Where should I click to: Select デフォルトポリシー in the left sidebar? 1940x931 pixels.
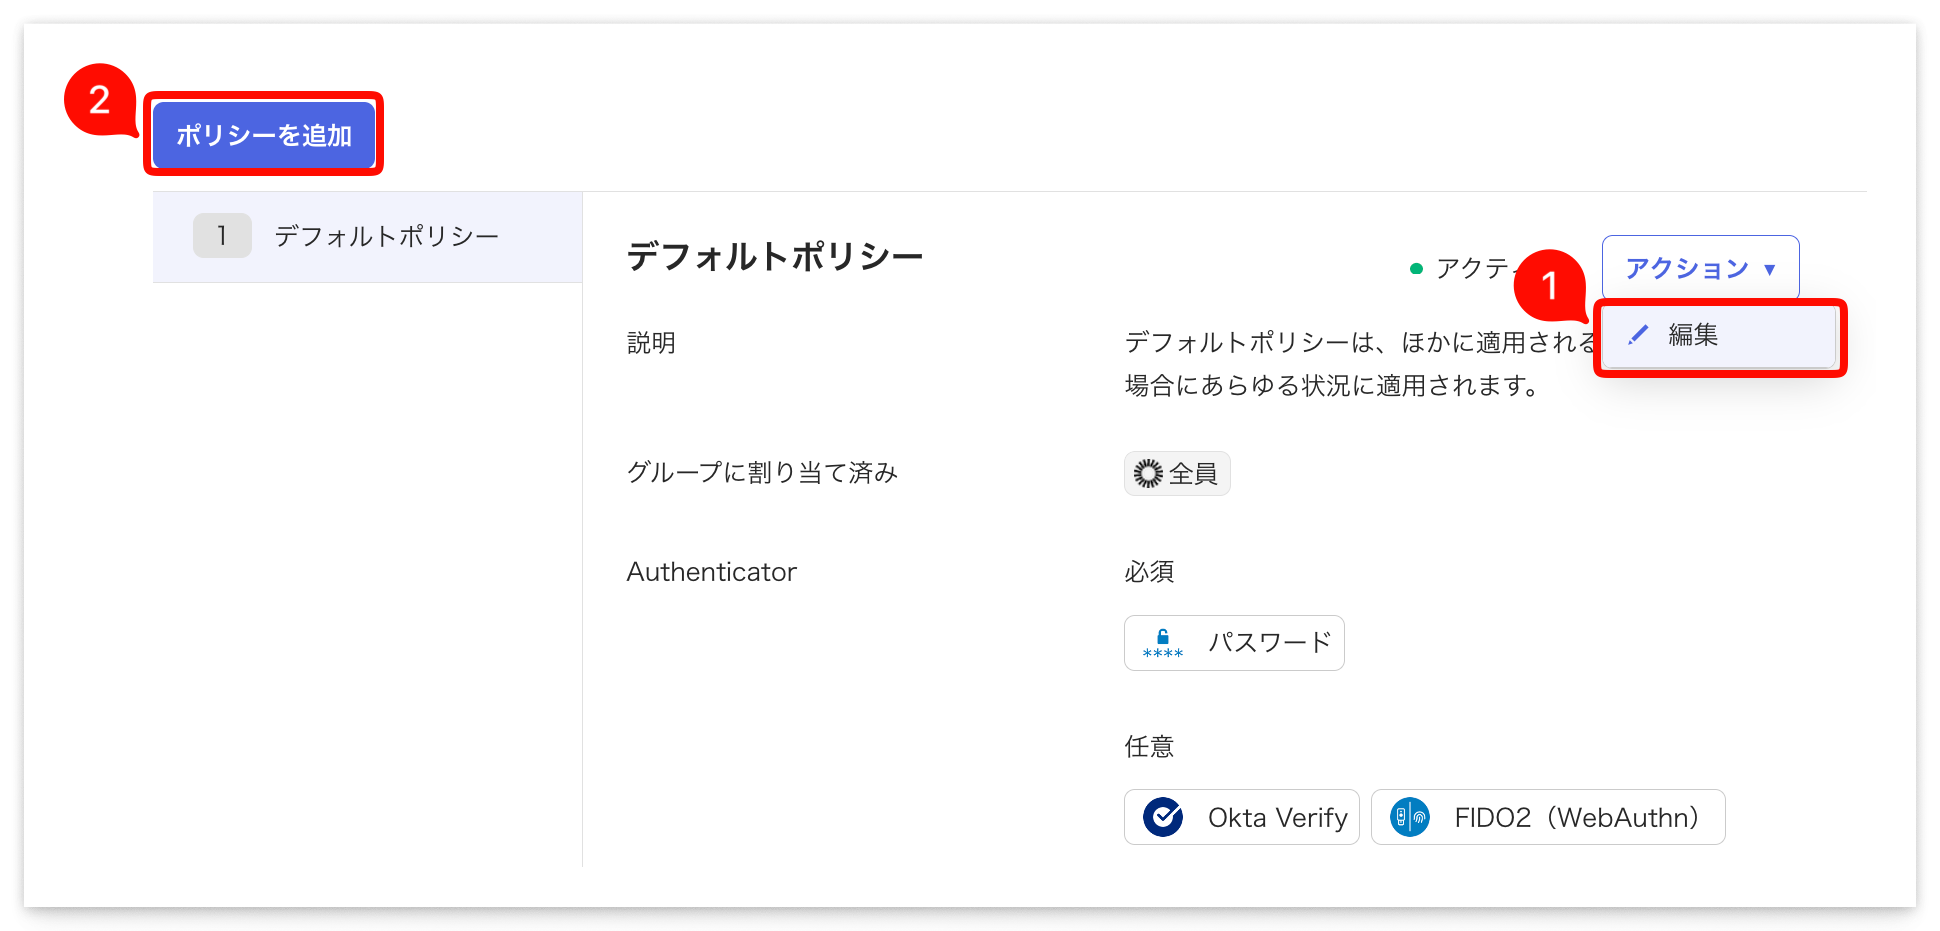point(386,235)
